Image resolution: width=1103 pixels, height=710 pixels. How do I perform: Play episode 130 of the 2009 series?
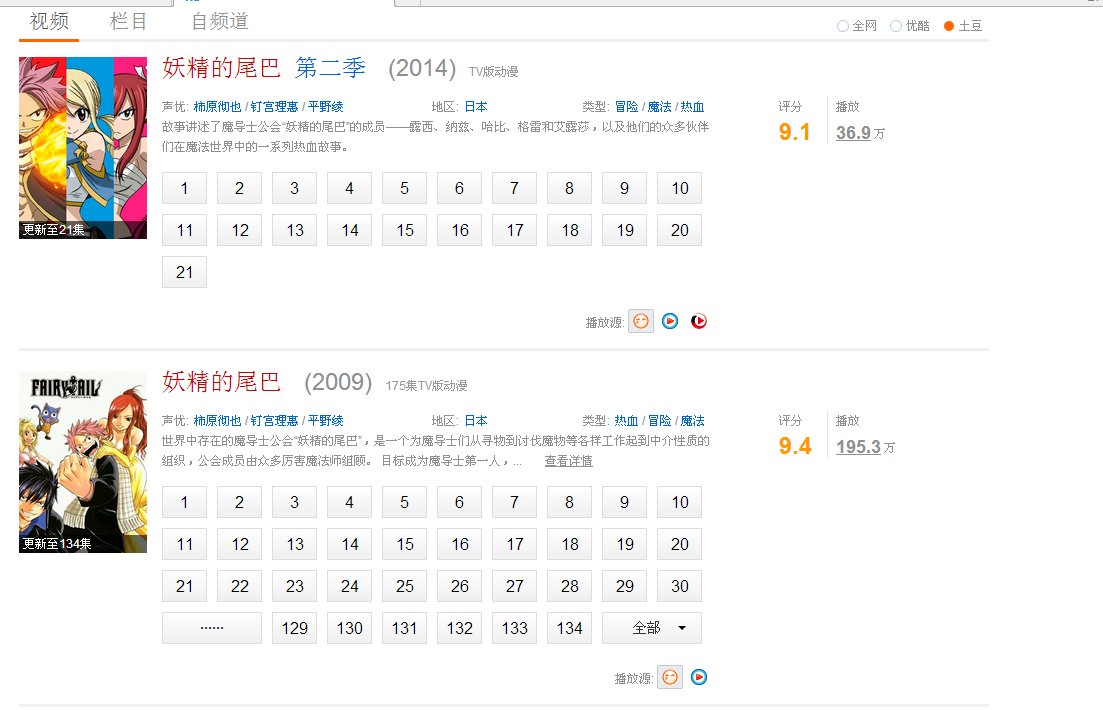[x=350, y=628]
